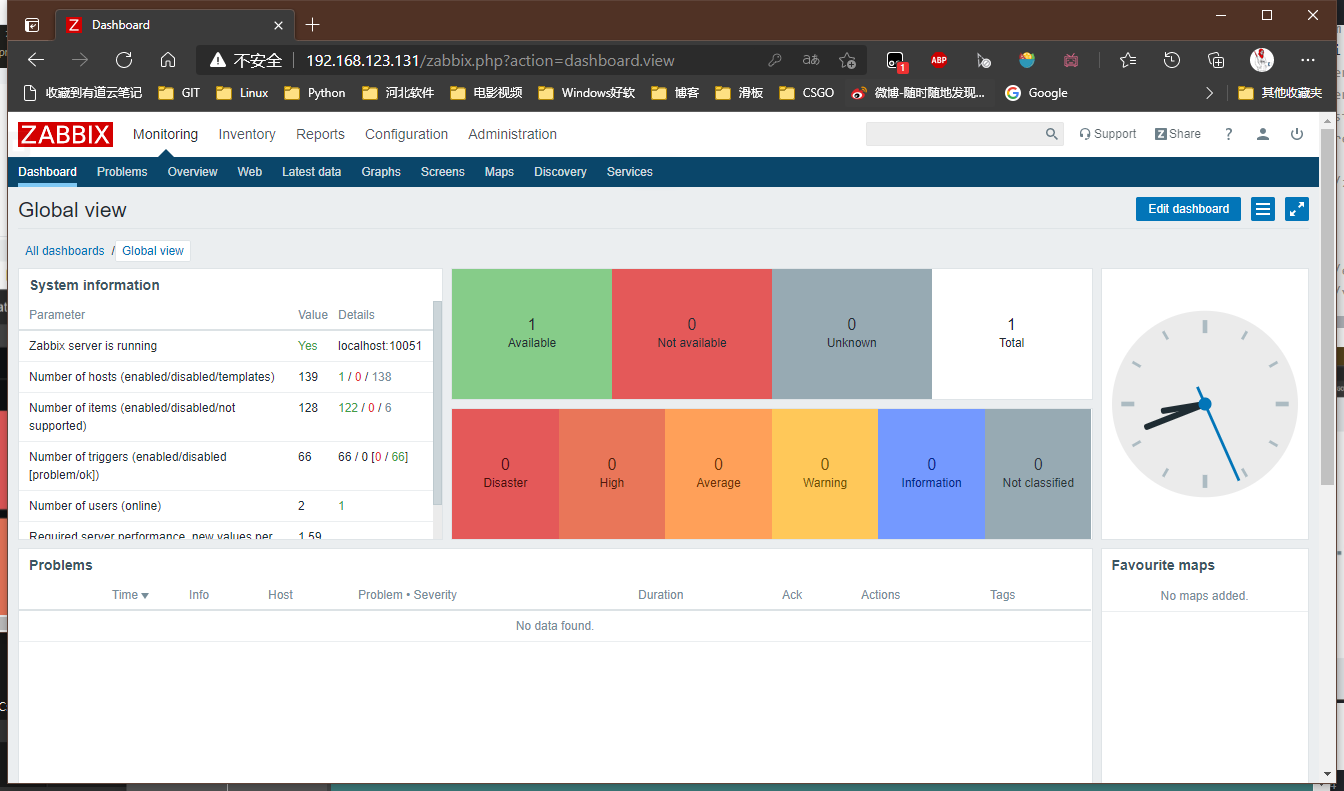
Task: Open the Google bookmark
Action: [x=1036, y=93]
